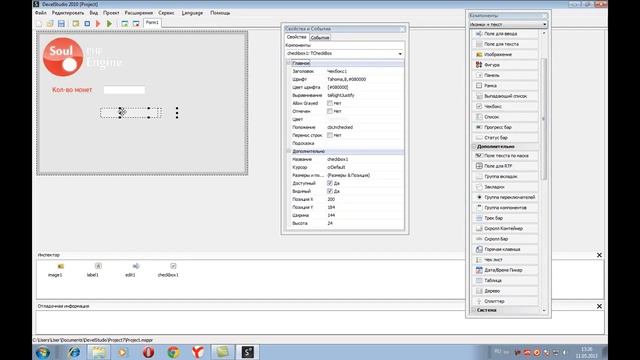This screenshot has width=640, height=360.
Task: Toggle the Перенос строк checkbox
Action: 330,135
